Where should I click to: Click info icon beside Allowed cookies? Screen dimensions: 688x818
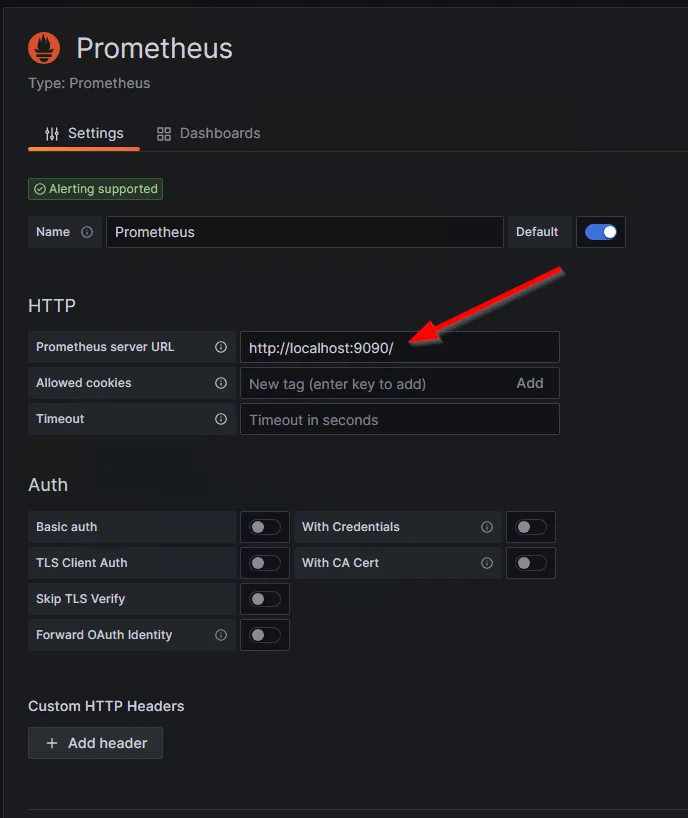click(221, 383)
